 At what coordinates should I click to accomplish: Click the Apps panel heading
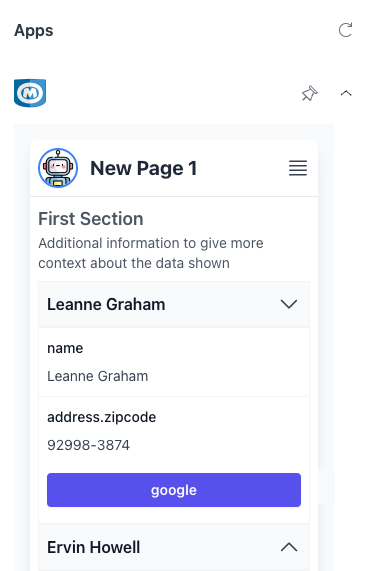34,31
